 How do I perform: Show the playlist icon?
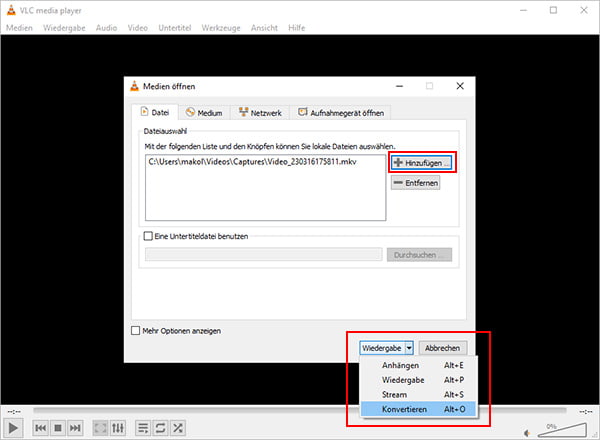point(143,428)
